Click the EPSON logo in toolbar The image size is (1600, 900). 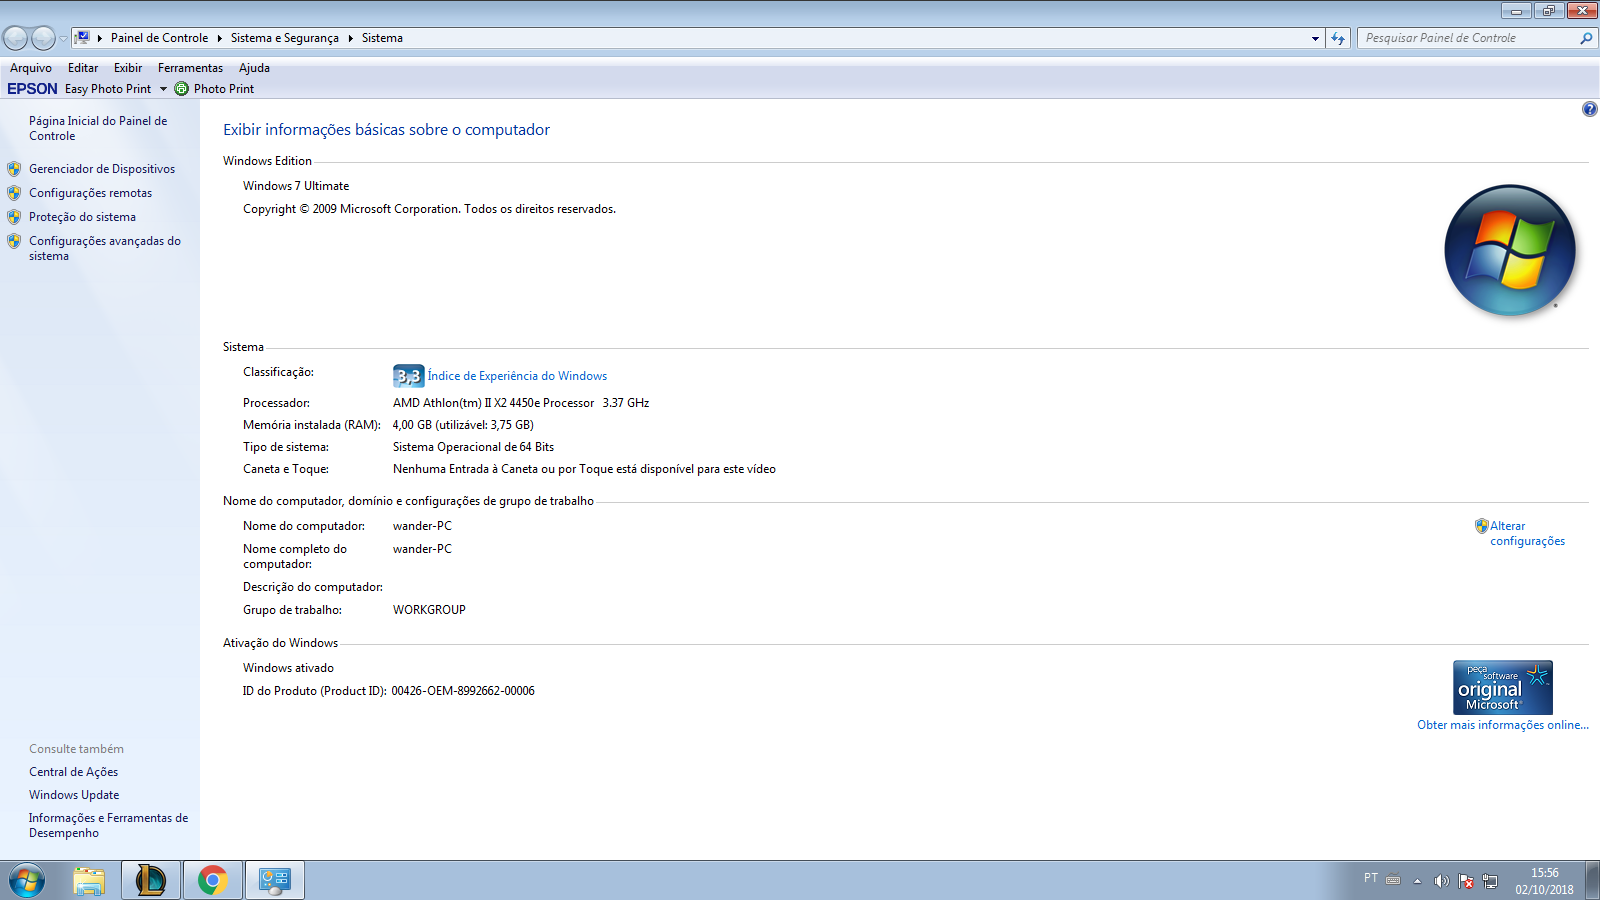click(x=32, y=89)
